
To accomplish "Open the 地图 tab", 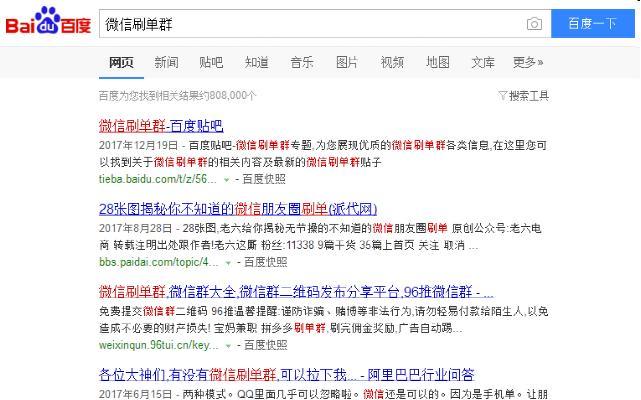I will pyautogui.click(x=437, y=62).
